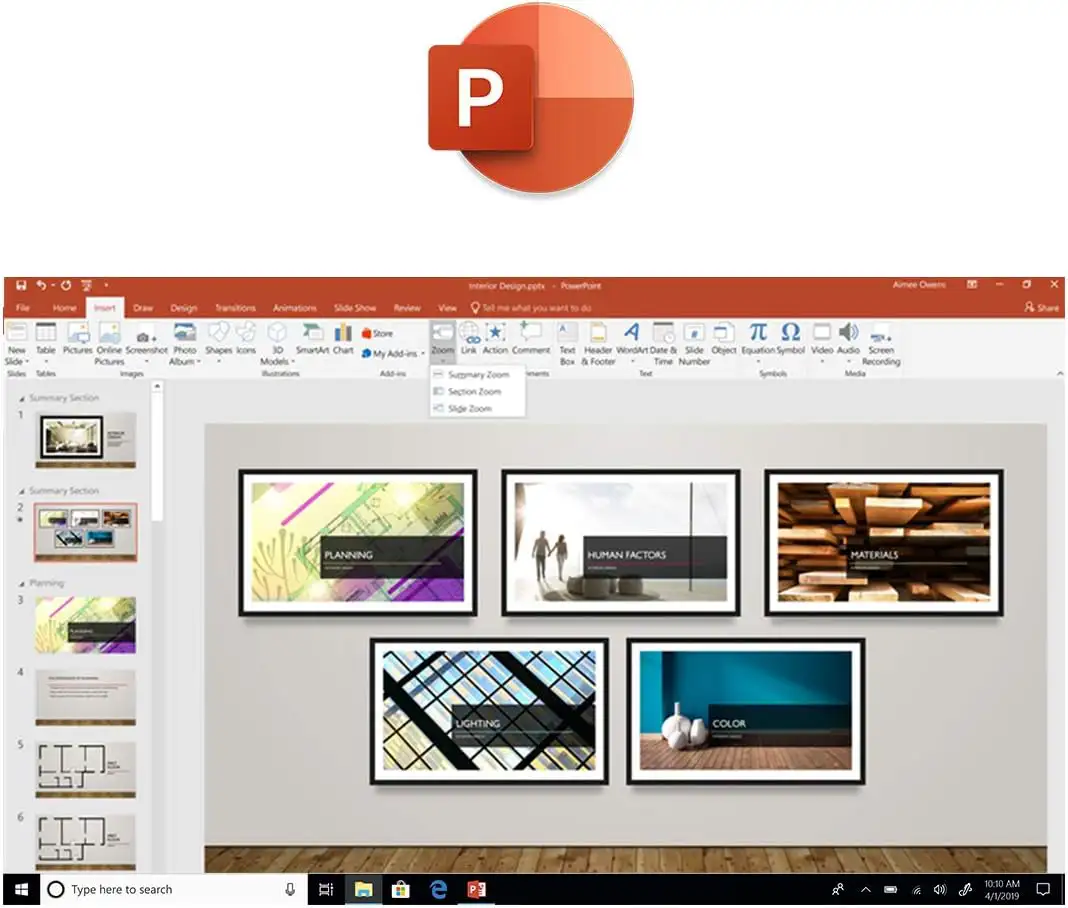Open the Symbol omega tool

coord(790,332)
